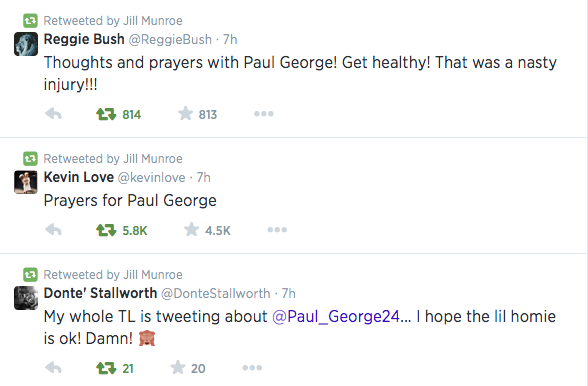Reply to Reggie Bush's tweet
This screenshot has height=386, width=588.
(53, 114)
